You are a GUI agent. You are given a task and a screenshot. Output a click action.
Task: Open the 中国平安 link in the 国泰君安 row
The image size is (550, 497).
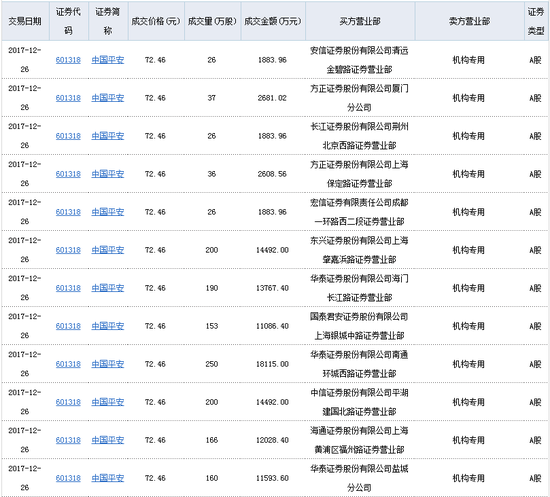click(108, 326)
